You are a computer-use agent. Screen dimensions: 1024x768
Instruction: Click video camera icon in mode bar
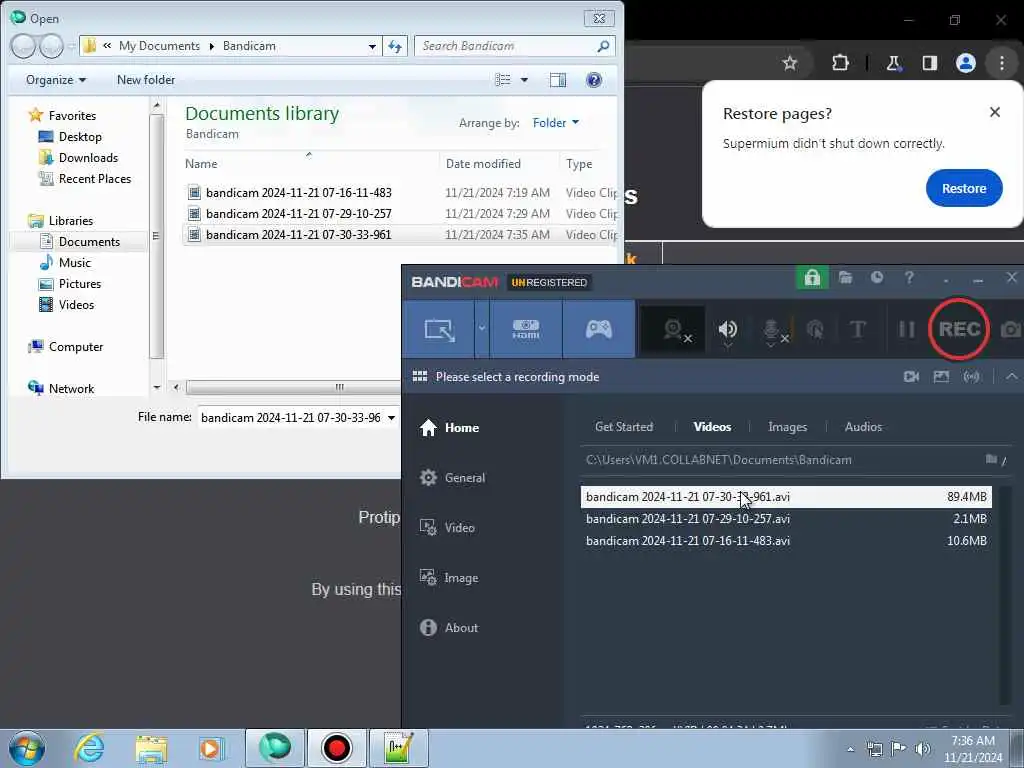click(911, 376)
